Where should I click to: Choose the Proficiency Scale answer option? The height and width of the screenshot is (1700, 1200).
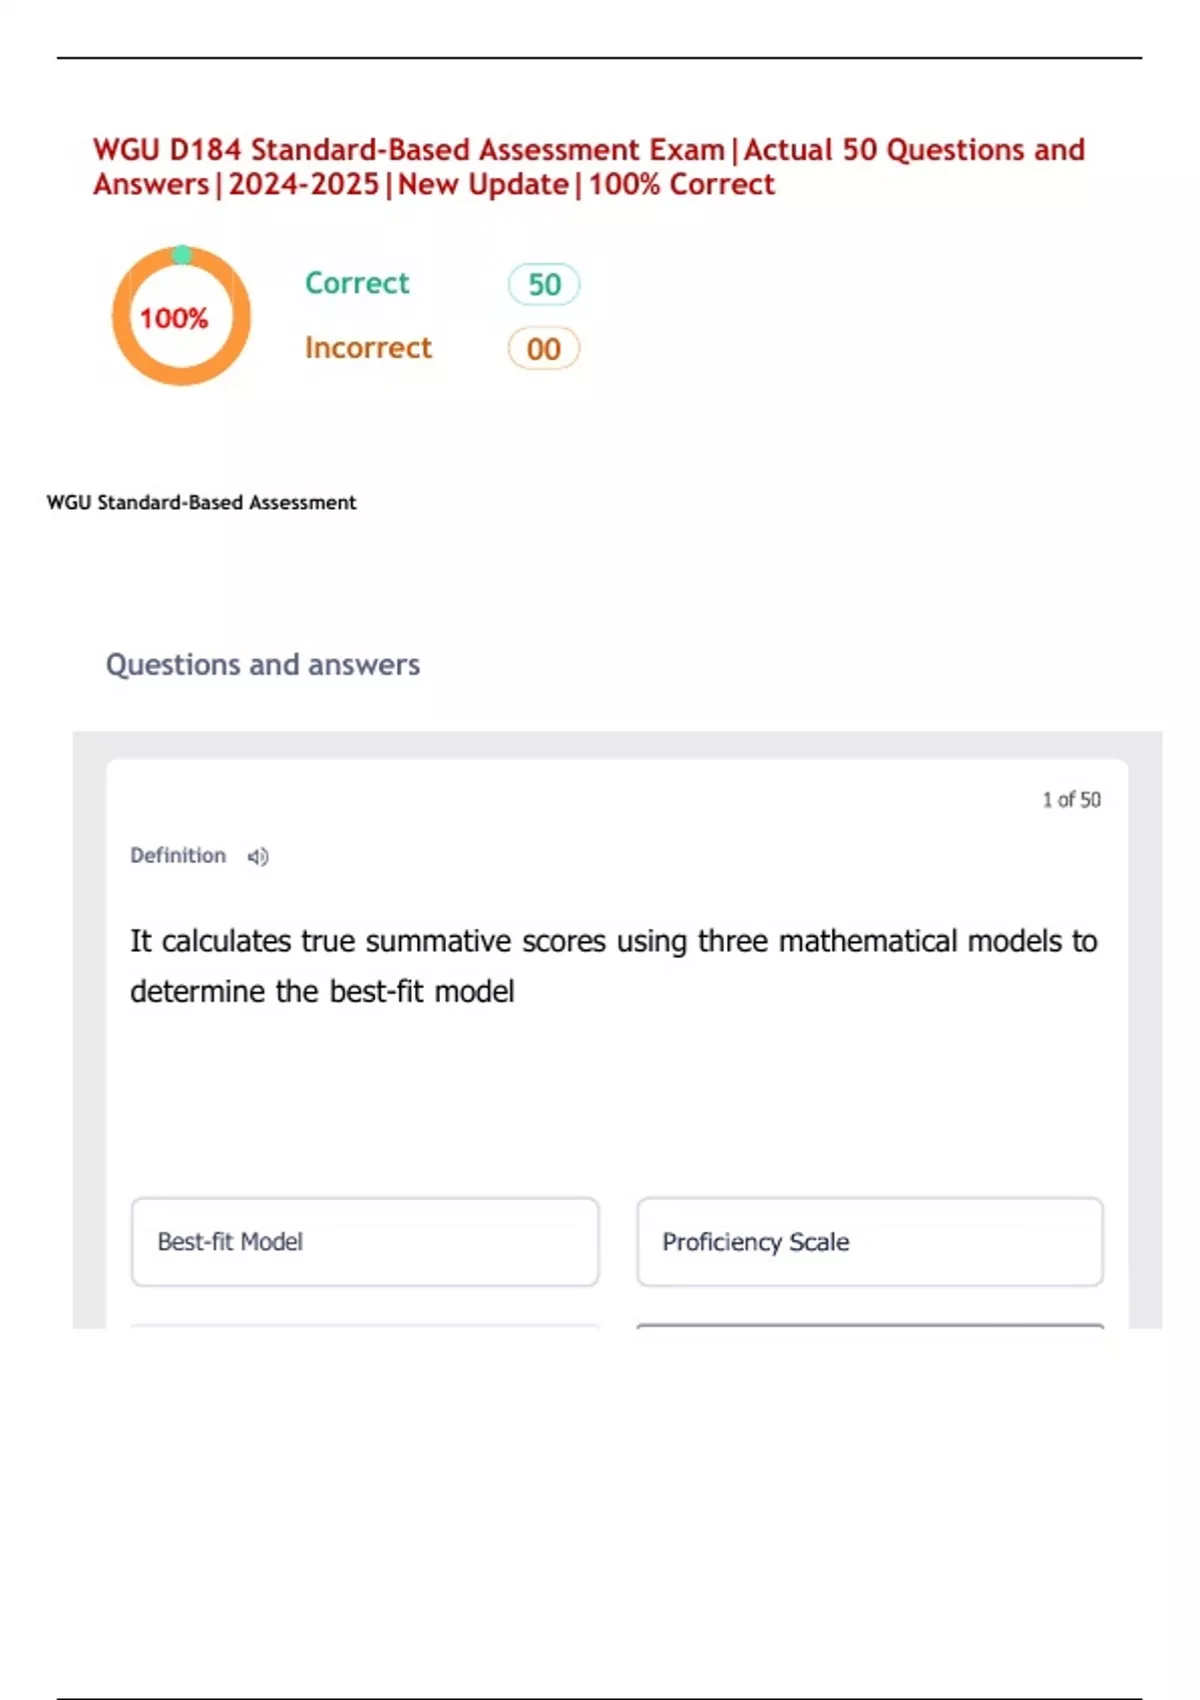(x=869, y=1241)
